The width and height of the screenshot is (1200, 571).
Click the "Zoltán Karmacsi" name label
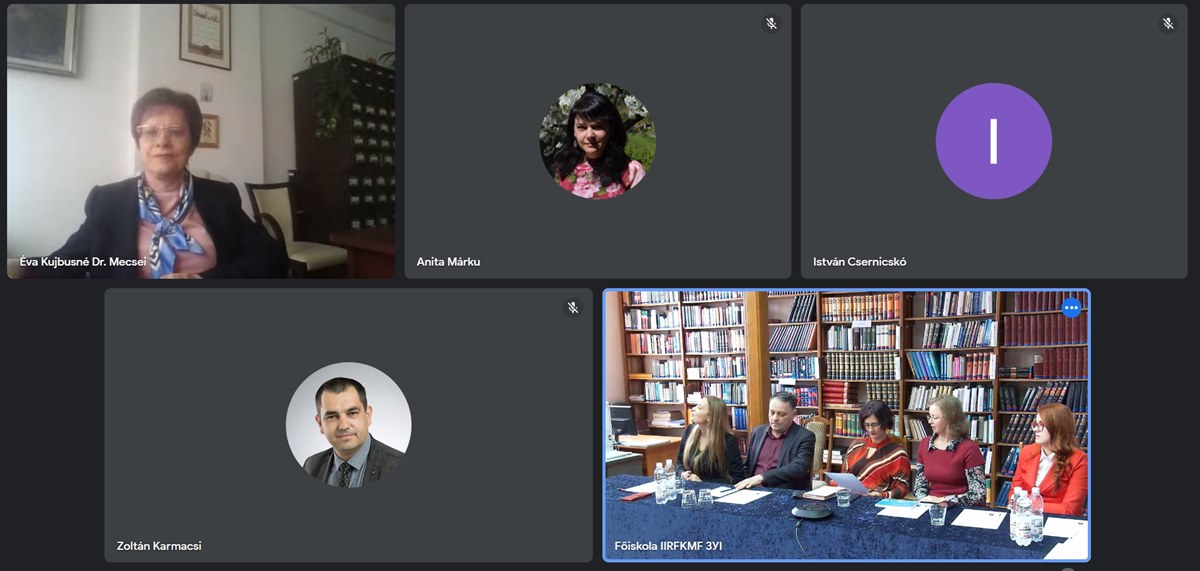(159, 546)
